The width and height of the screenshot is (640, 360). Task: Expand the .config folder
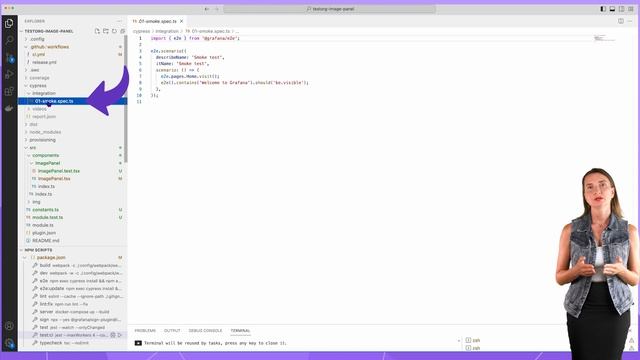click(26, 39)
